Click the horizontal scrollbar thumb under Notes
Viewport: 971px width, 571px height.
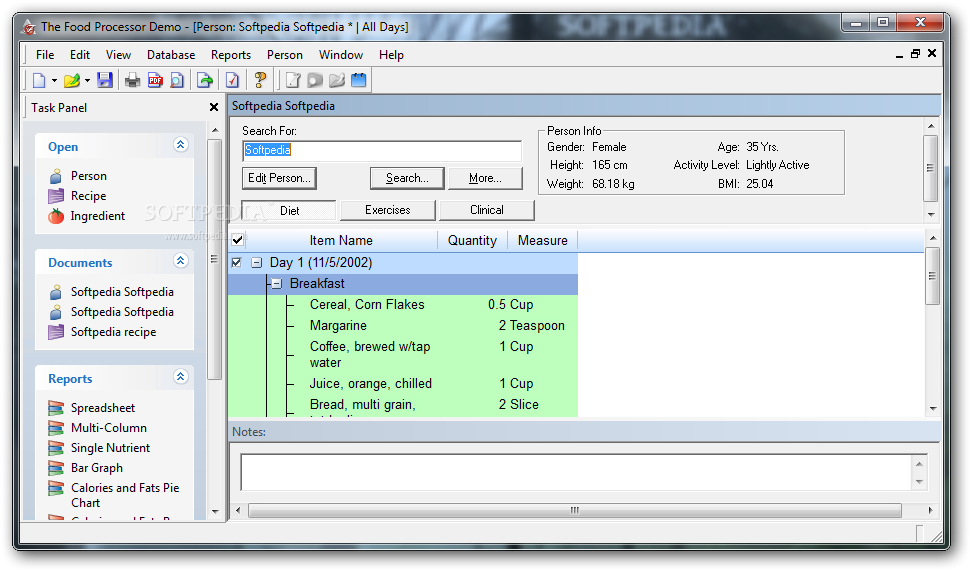pyautogui.click(x=575, y=510)
